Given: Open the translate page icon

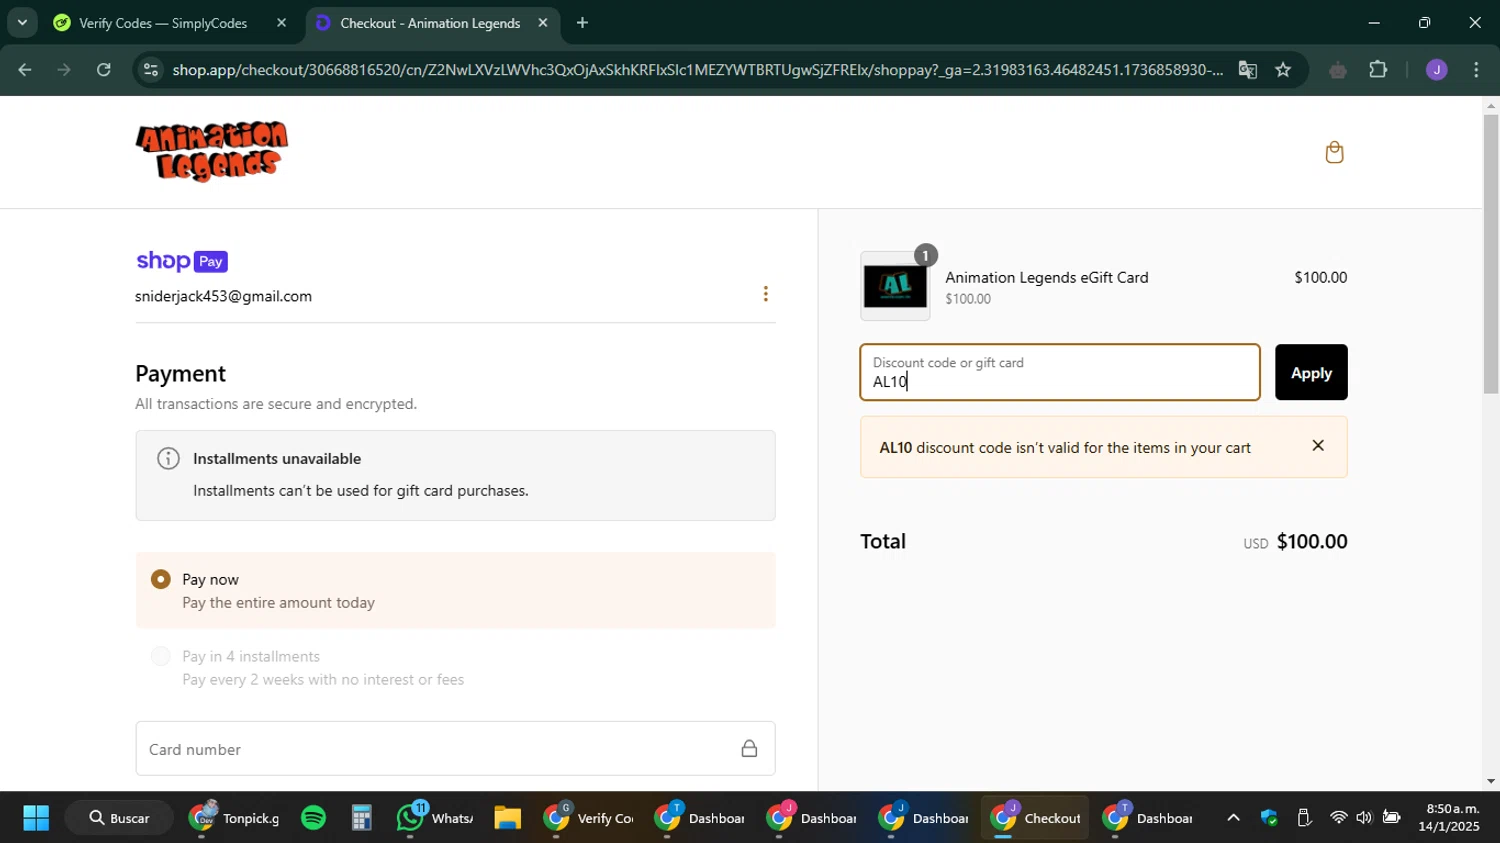Looking at the screenshot, I should pos(1247,70).
